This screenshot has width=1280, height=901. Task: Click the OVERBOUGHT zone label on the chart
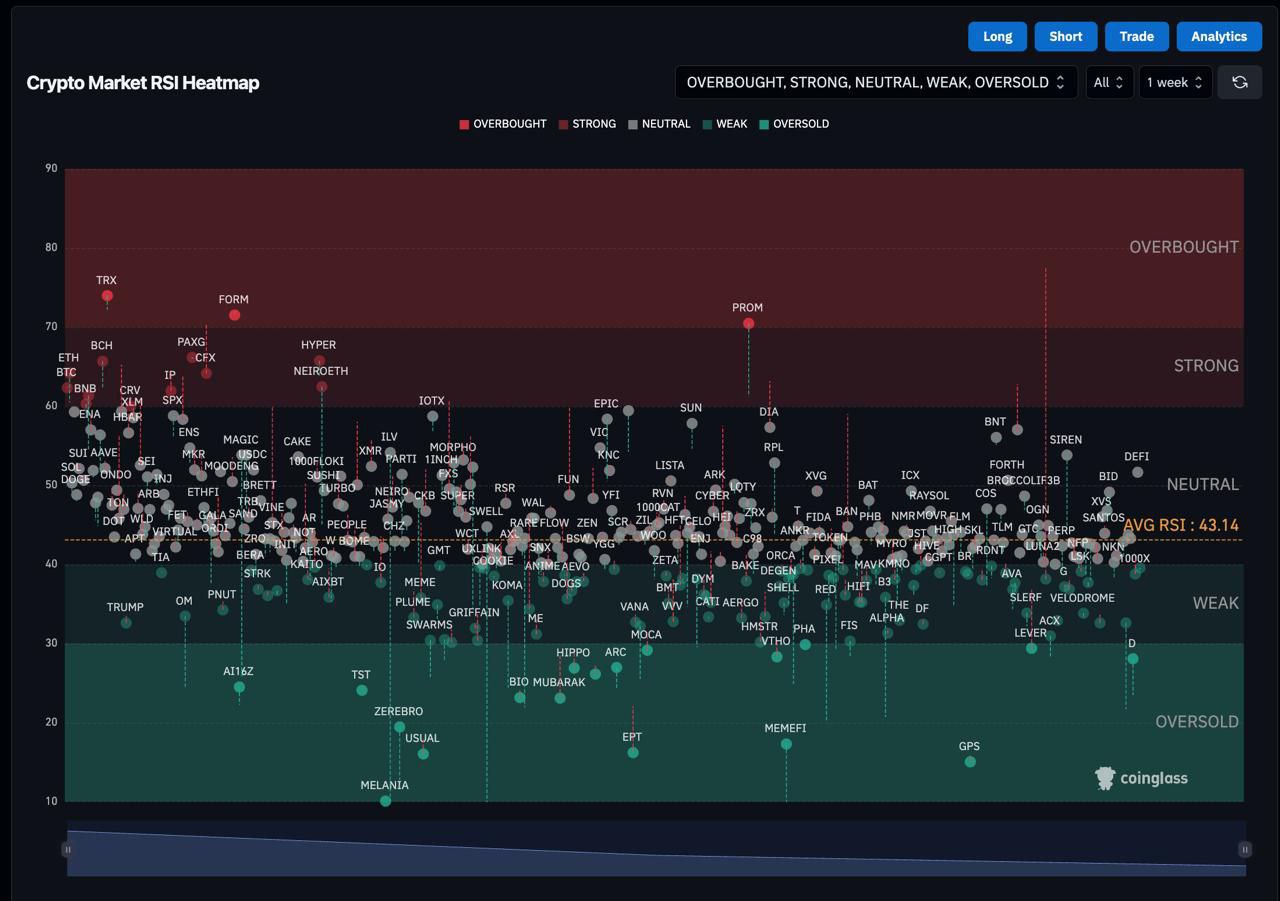[1184, 247]
